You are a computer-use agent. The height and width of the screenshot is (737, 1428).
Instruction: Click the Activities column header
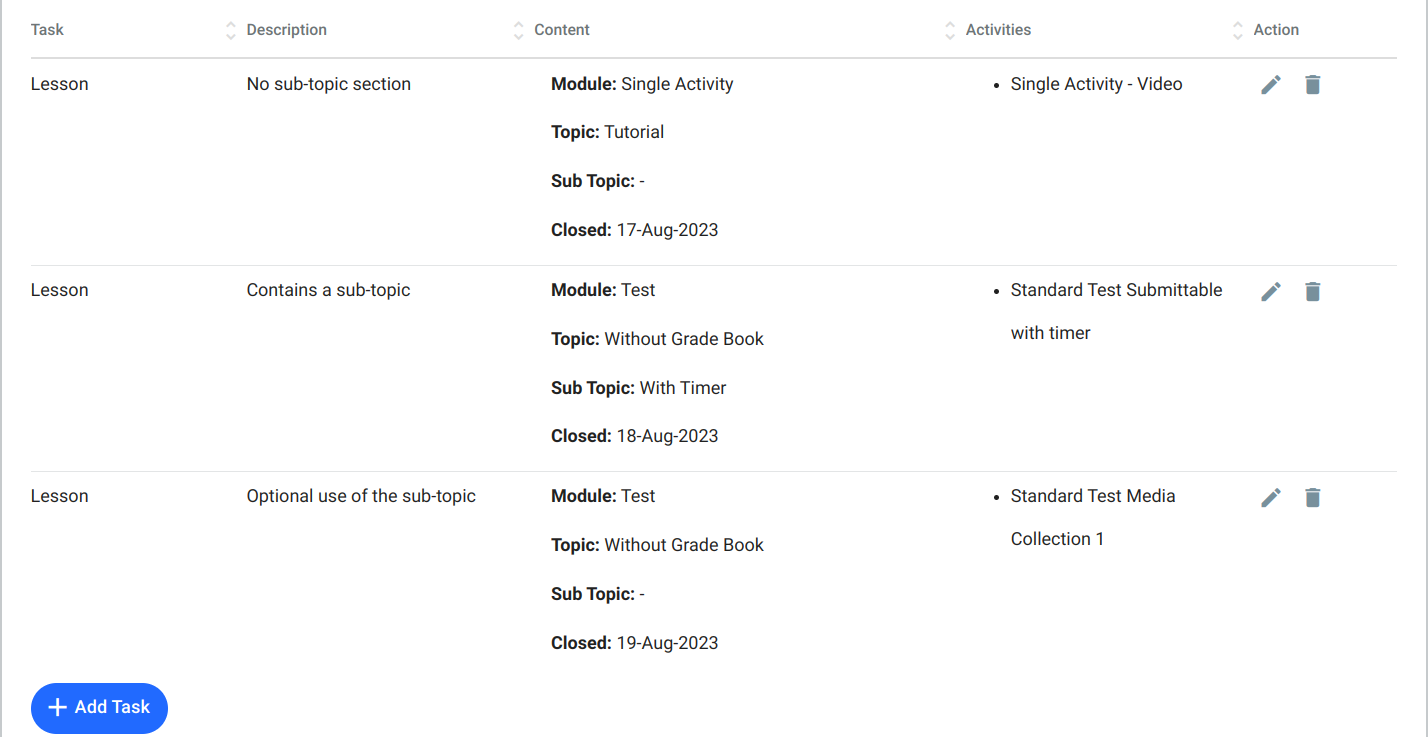click(997, 30)
